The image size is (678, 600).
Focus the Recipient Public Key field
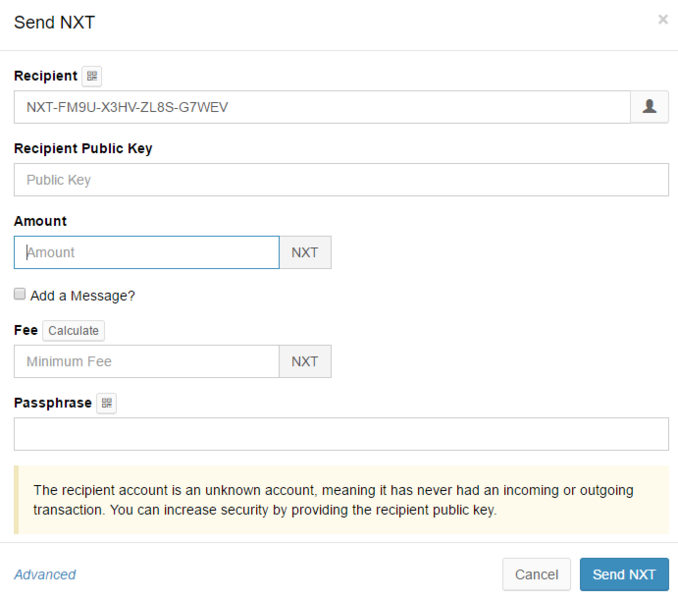[x=340, y=180]
